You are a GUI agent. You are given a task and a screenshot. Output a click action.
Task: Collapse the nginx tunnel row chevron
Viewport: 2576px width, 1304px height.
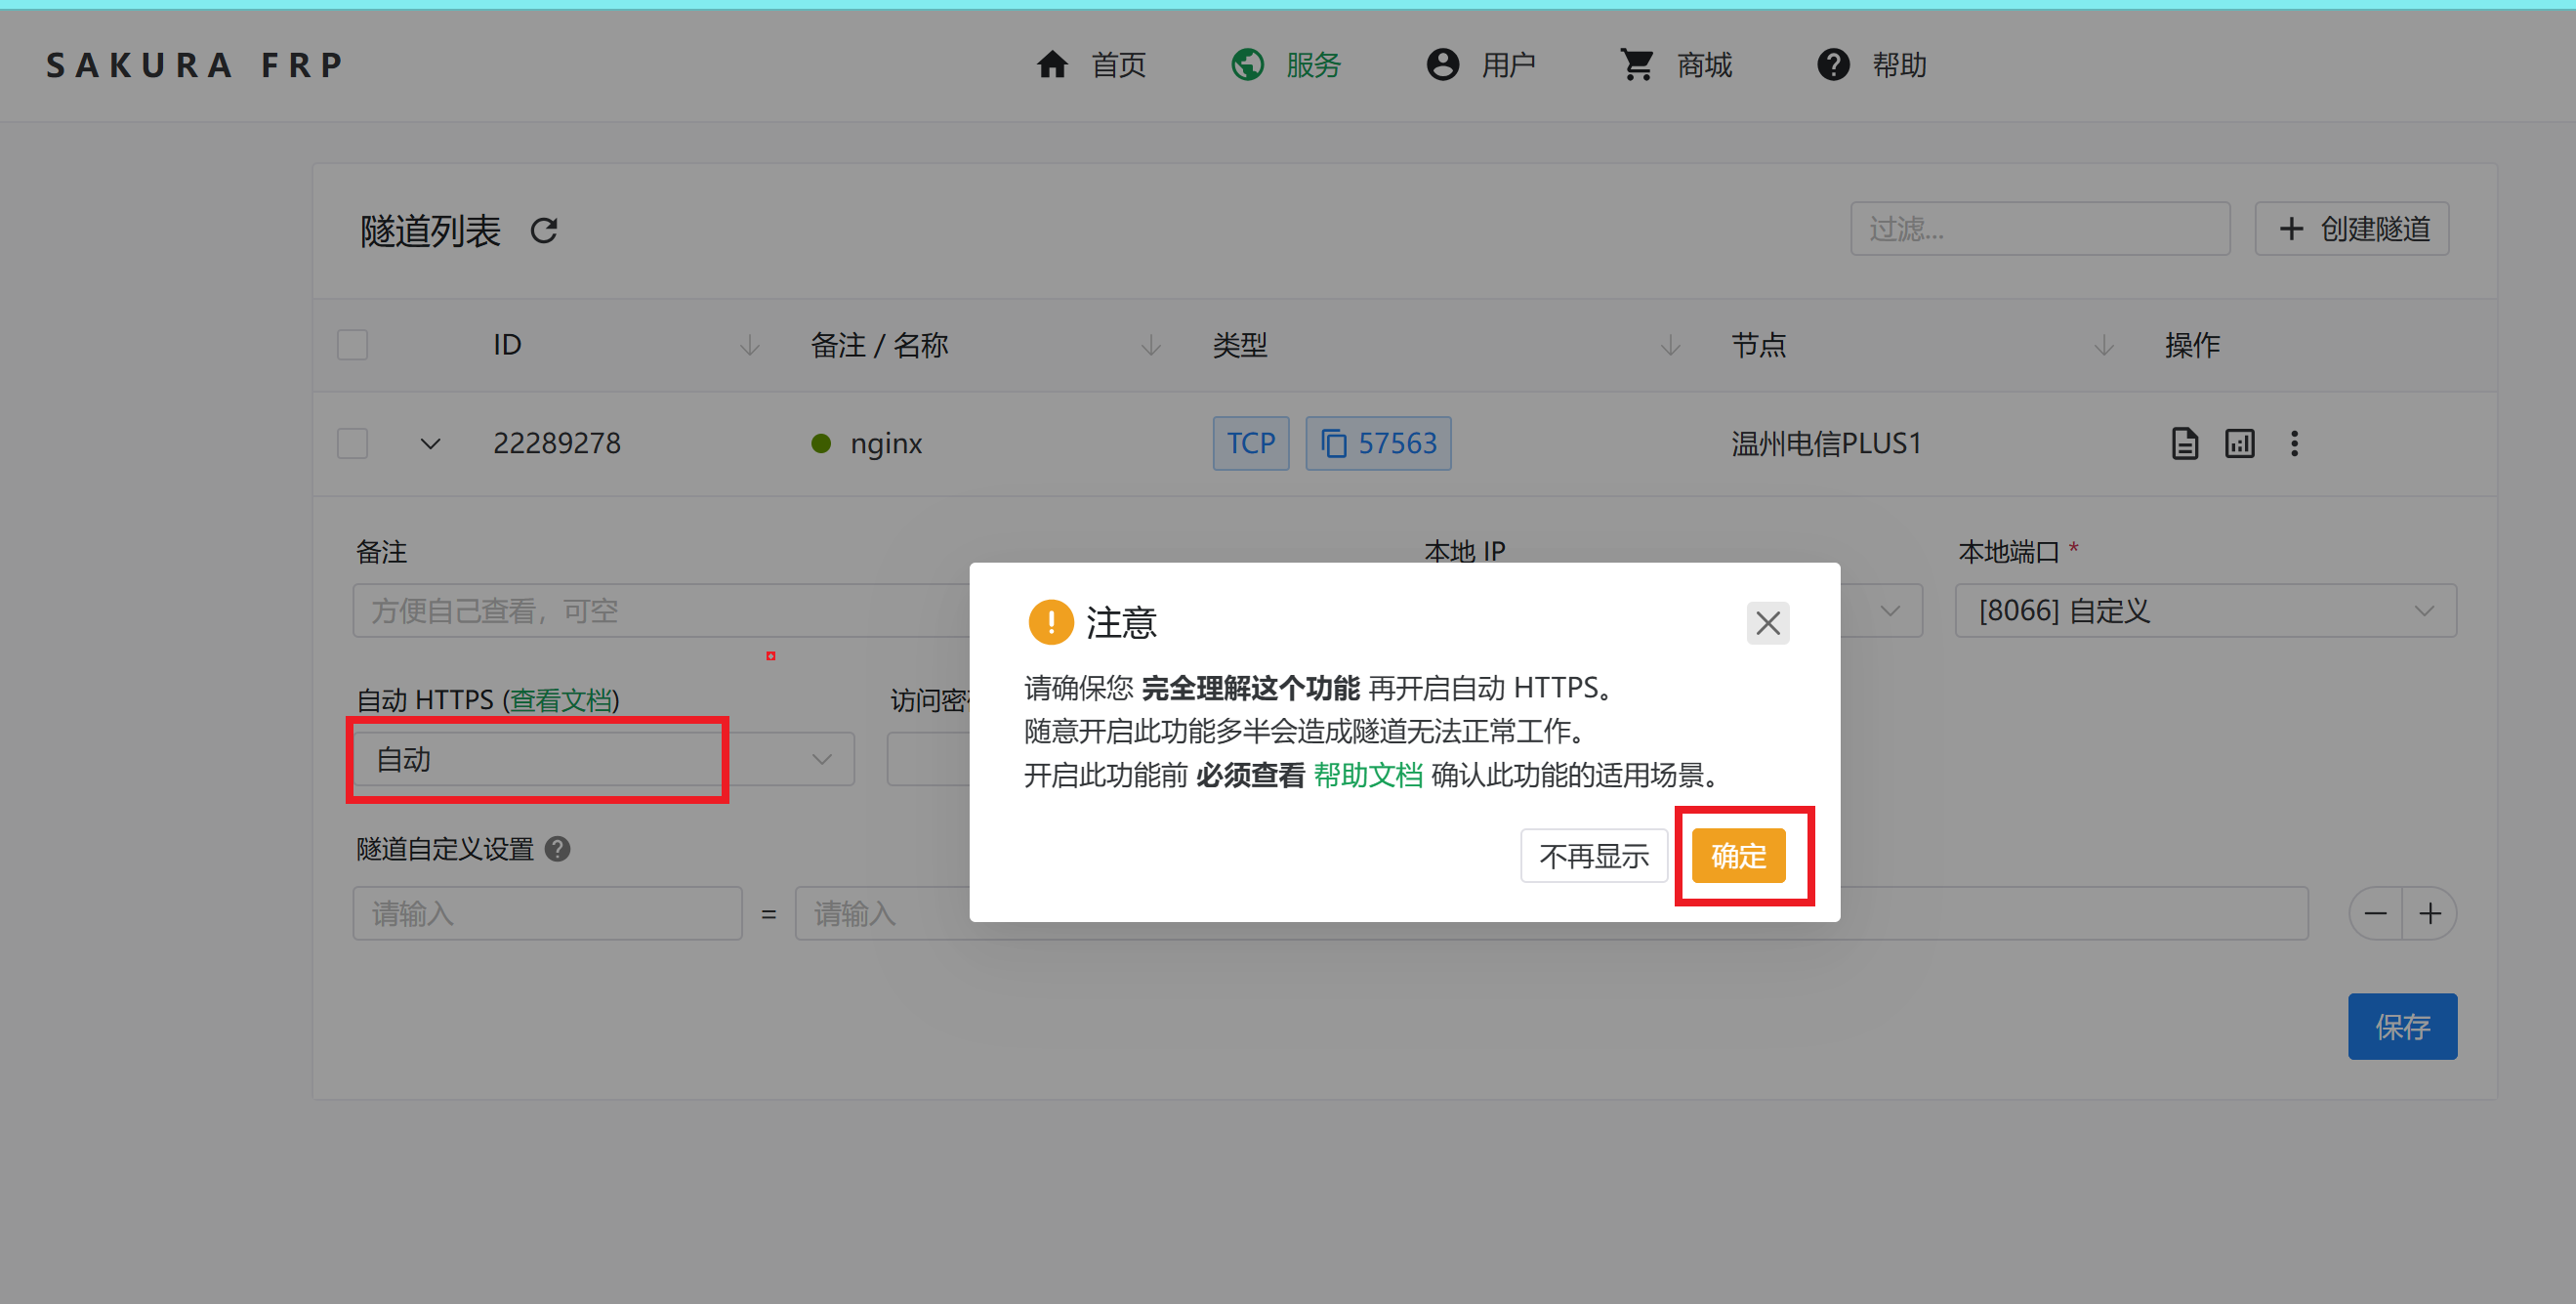pyautogui.click(x=430, y=443)
